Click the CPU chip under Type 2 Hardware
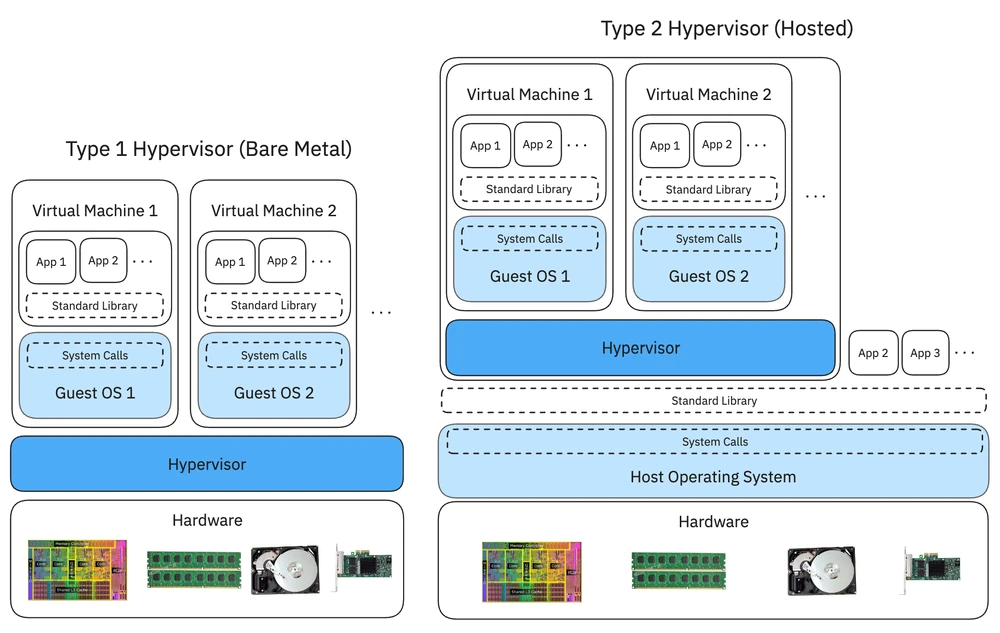 click(x=531, y=567)
